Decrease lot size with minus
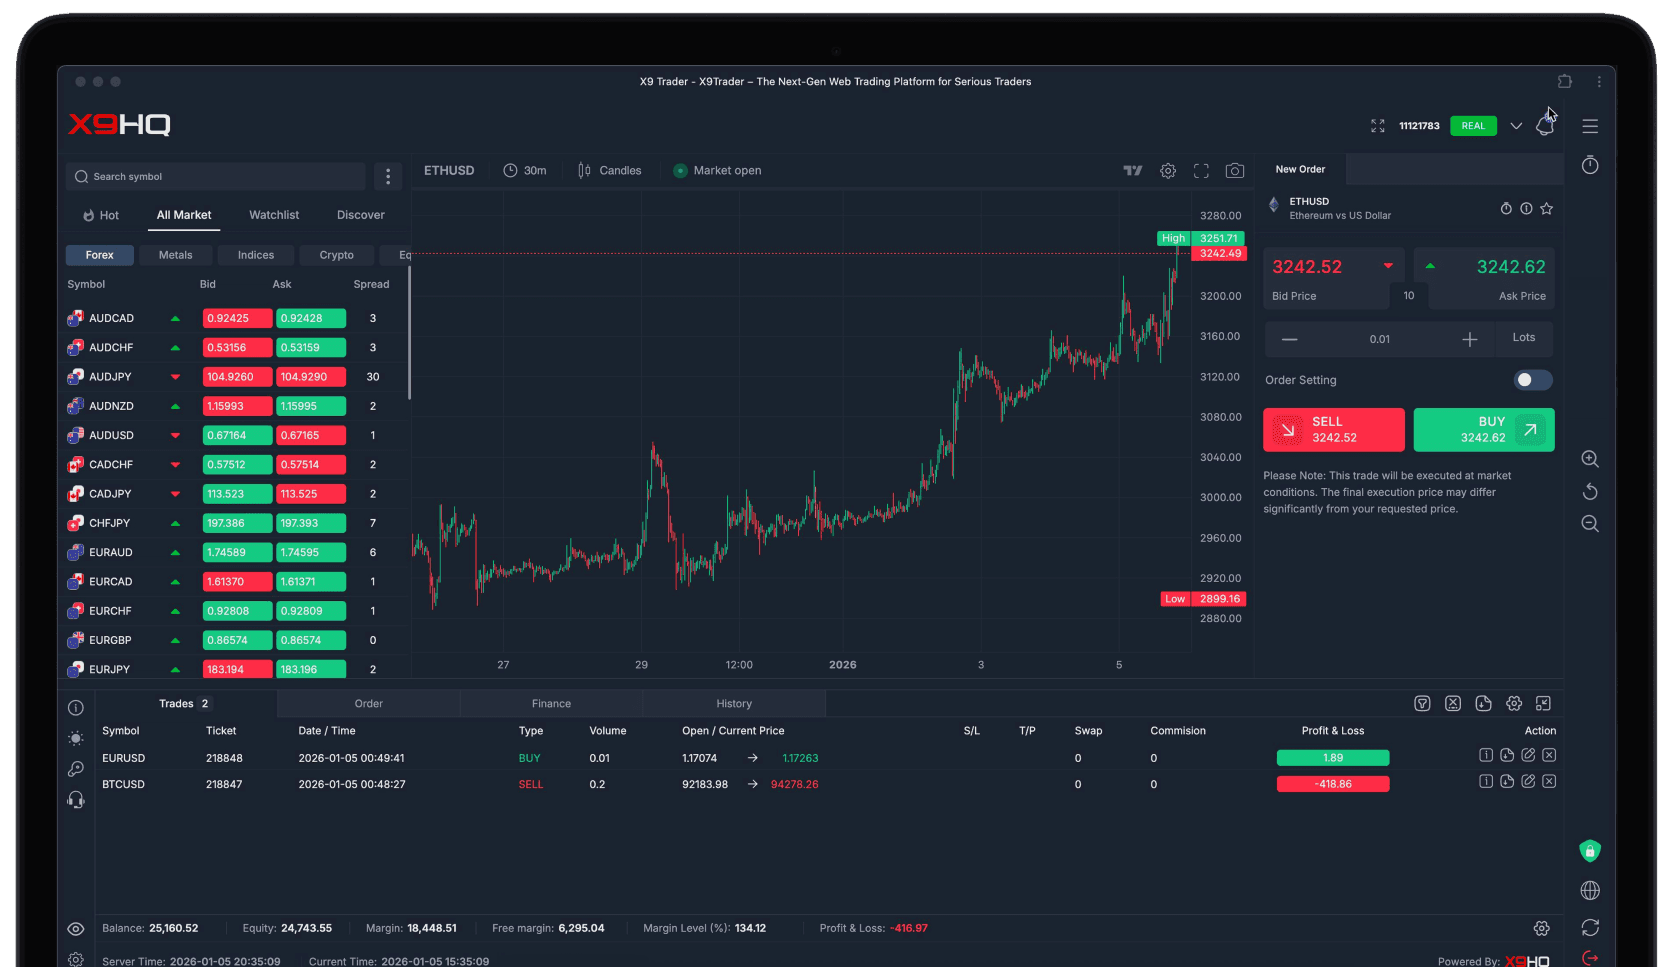Screen dimensions: 1672x967 click(x=1289, y=339)
